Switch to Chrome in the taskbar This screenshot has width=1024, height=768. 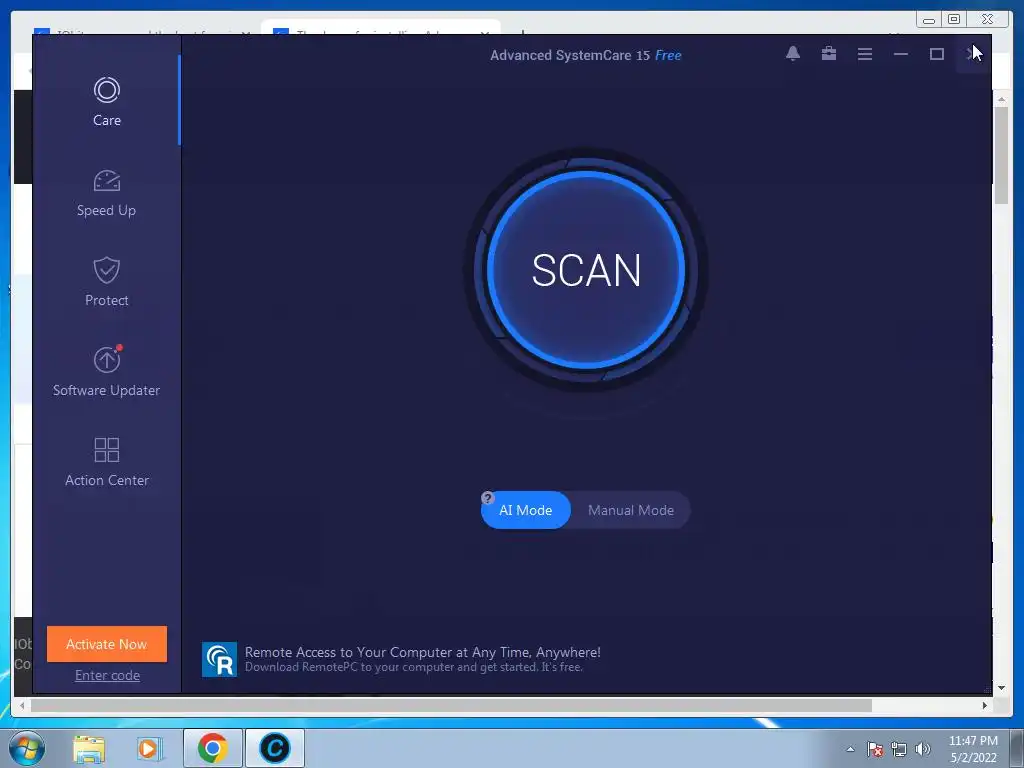tap(213, 748)
